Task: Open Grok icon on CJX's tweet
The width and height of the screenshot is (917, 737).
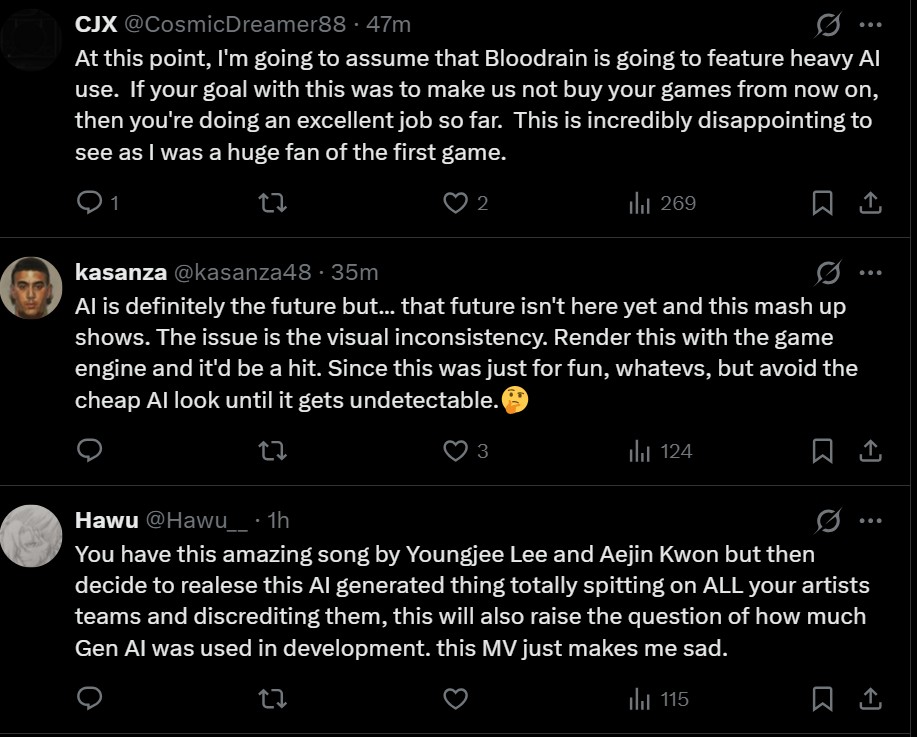Action: pyautogui.click(x=829, y=25)
